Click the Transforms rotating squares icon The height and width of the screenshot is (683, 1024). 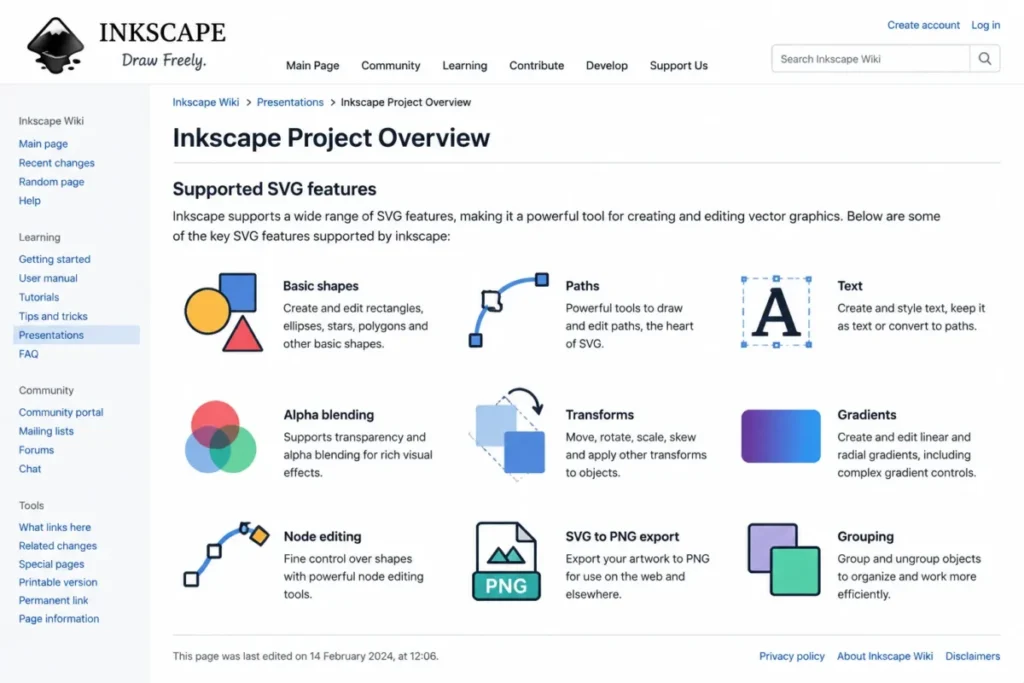coord(509,433)
